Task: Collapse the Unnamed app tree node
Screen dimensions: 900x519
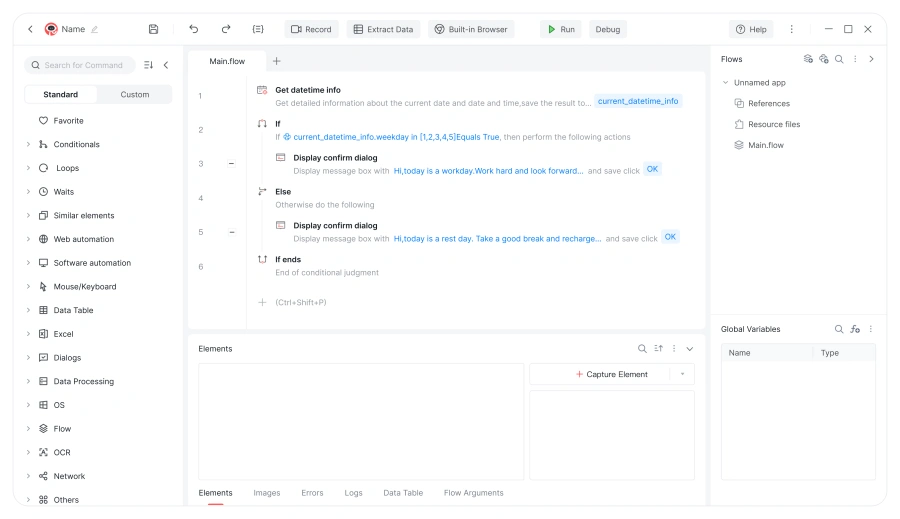Action: pos(725,83)
